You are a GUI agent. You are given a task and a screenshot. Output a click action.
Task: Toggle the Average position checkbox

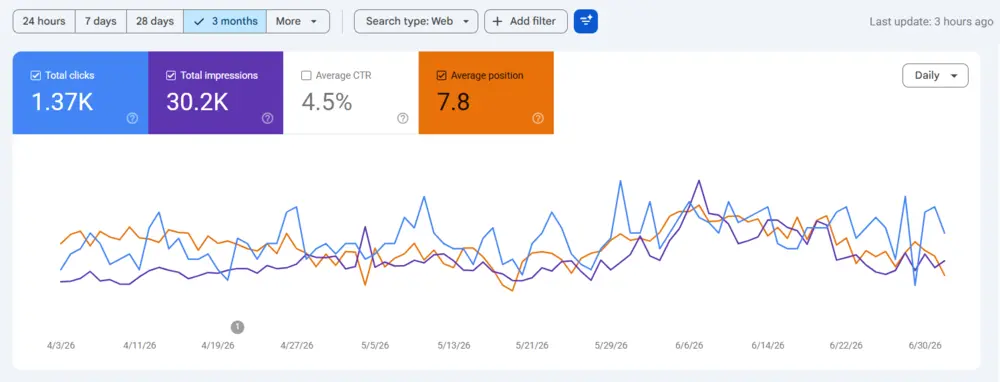click(441, 75)
